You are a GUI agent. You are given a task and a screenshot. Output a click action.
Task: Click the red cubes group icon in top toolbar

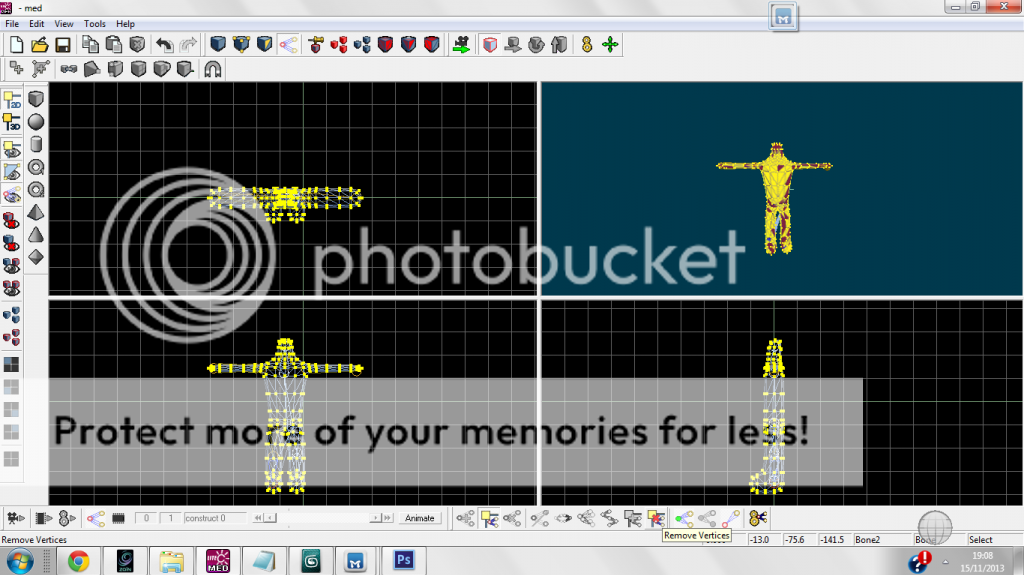coord(338,44)
